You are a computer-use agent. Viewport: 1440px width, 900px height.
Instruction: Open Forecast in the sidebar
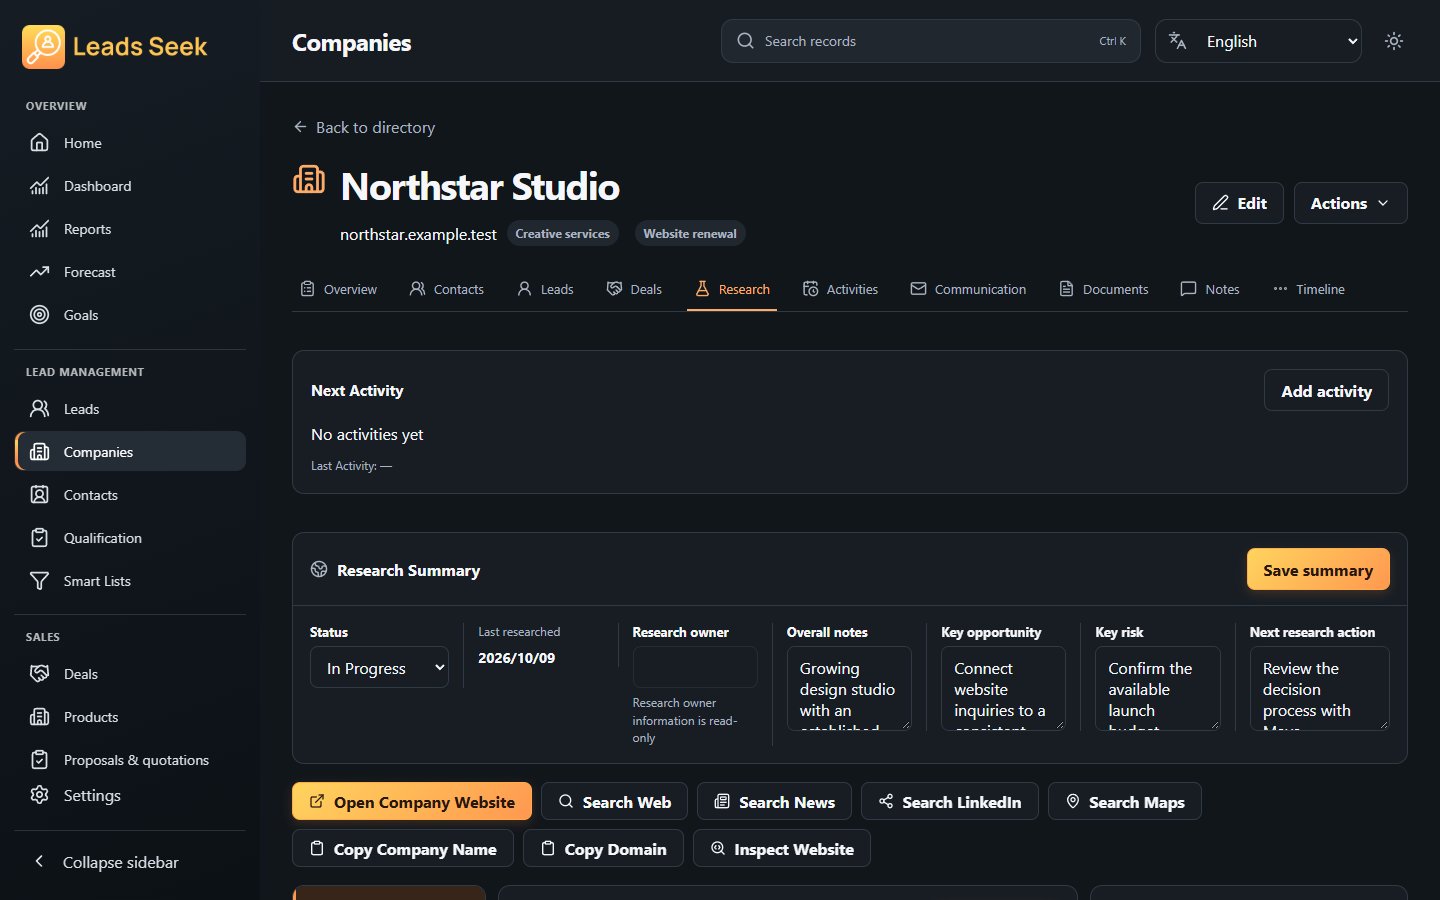click(x=130, y=272)
